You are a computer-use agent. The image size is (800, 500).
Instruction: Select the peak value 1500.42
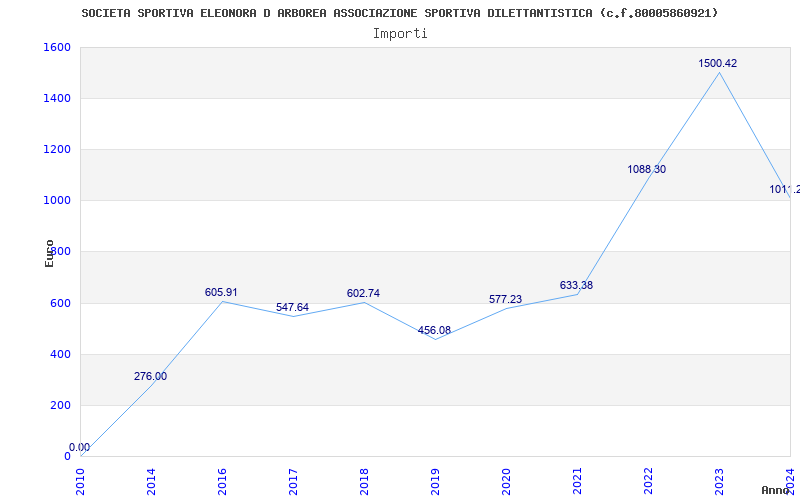(717, 64)
